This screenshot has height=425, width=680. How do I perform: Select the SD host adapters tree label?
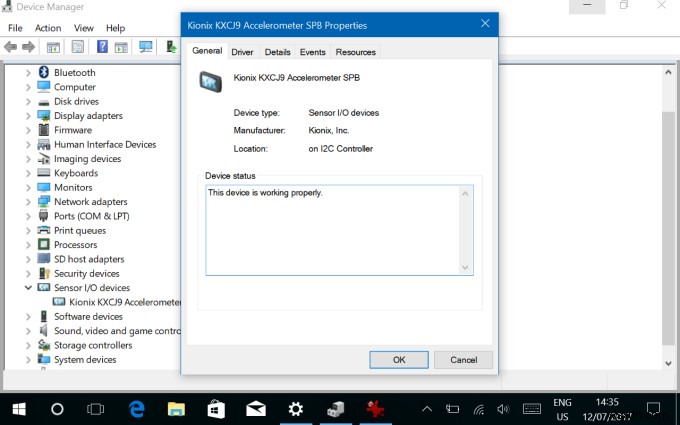pos(89,259)
